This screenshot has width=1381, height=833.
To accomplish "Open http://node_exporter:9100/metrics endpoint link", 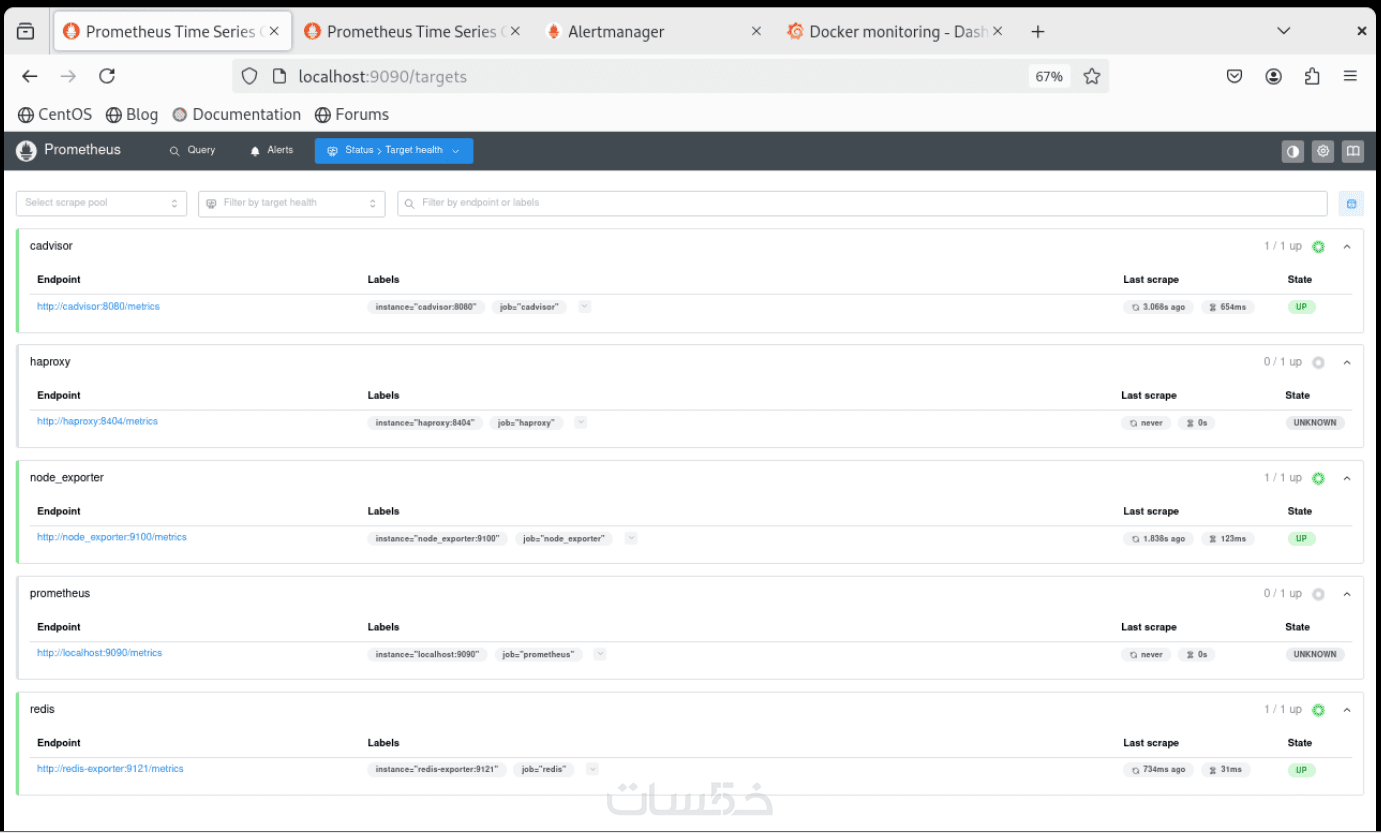I will [112, 538].
